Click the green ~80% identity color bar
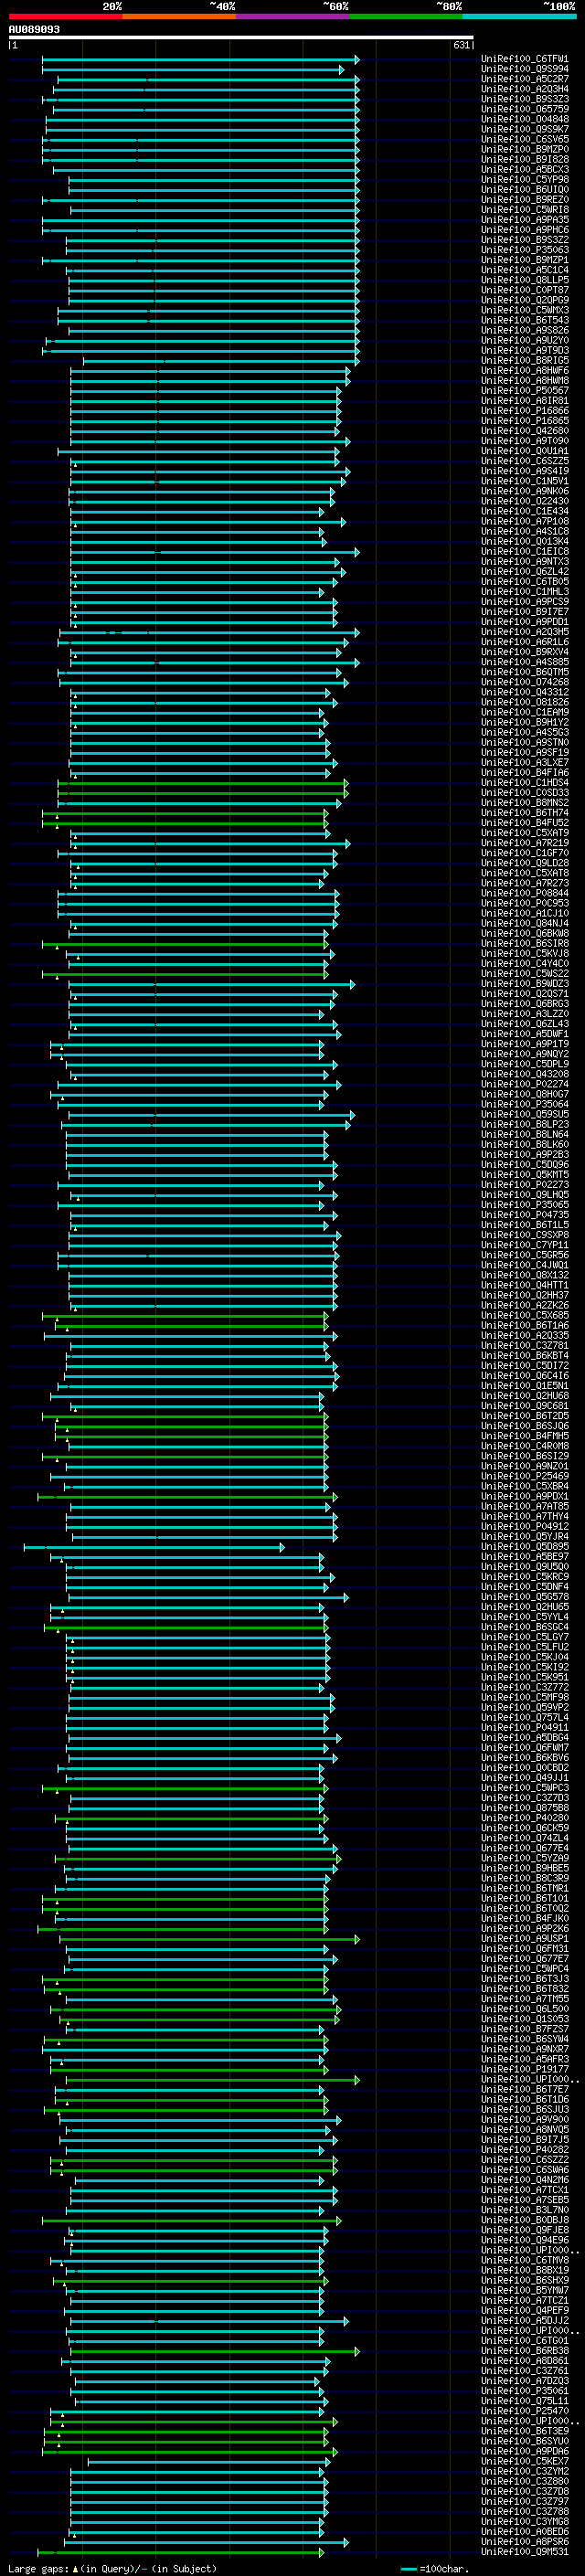The image size is (585, 2576). point(406,16)
